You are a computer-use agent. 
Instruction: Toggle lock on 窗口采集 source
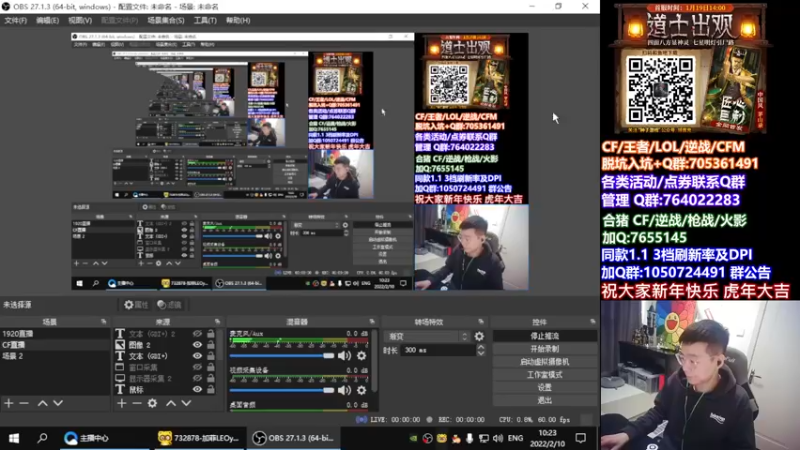tap(211, 367)
